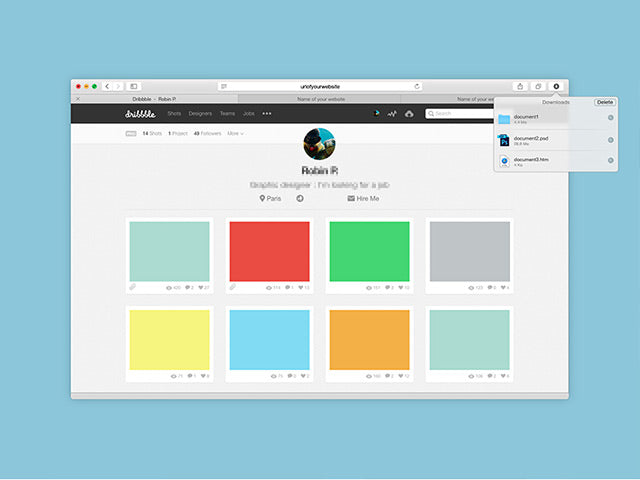640x480 pixels.
Task: Click the Dribbble search field
Action: tap(460, 114)
